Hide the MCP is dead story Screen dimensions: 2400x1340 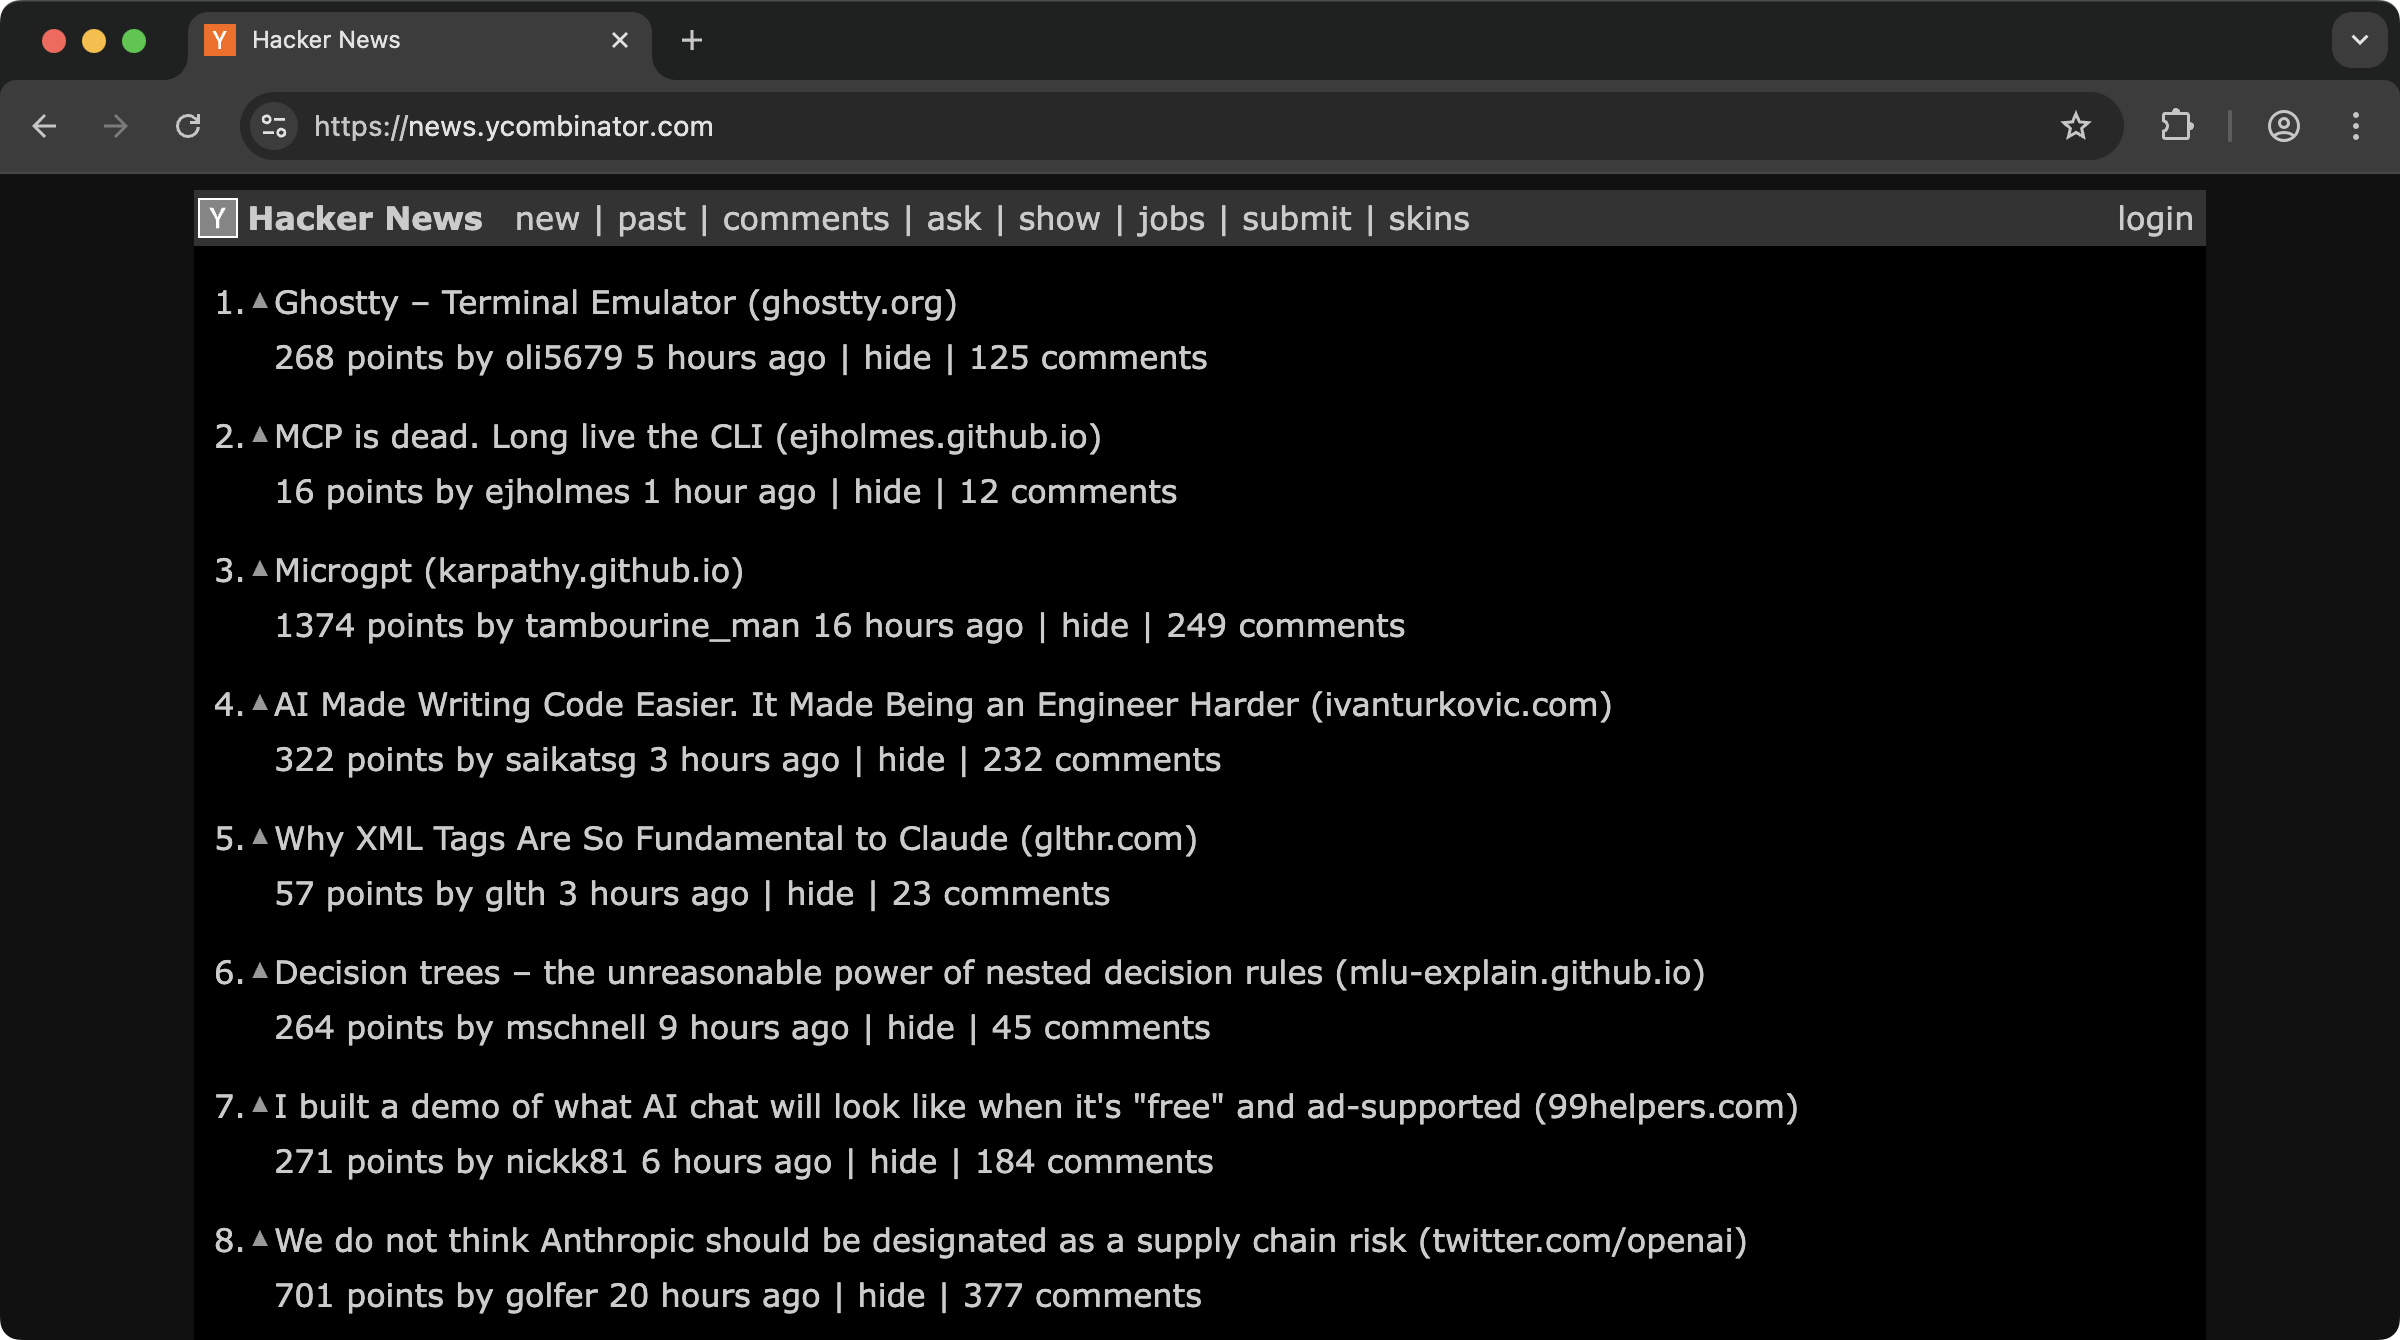click(887, 492)
